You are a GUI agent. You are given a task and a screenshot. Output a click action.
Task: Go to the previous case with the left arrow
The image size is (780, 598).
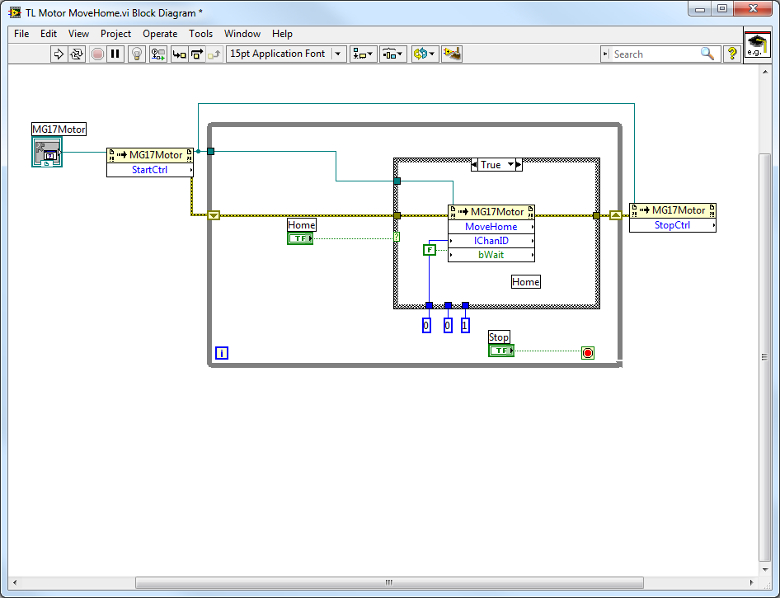[x=475, y=165]
